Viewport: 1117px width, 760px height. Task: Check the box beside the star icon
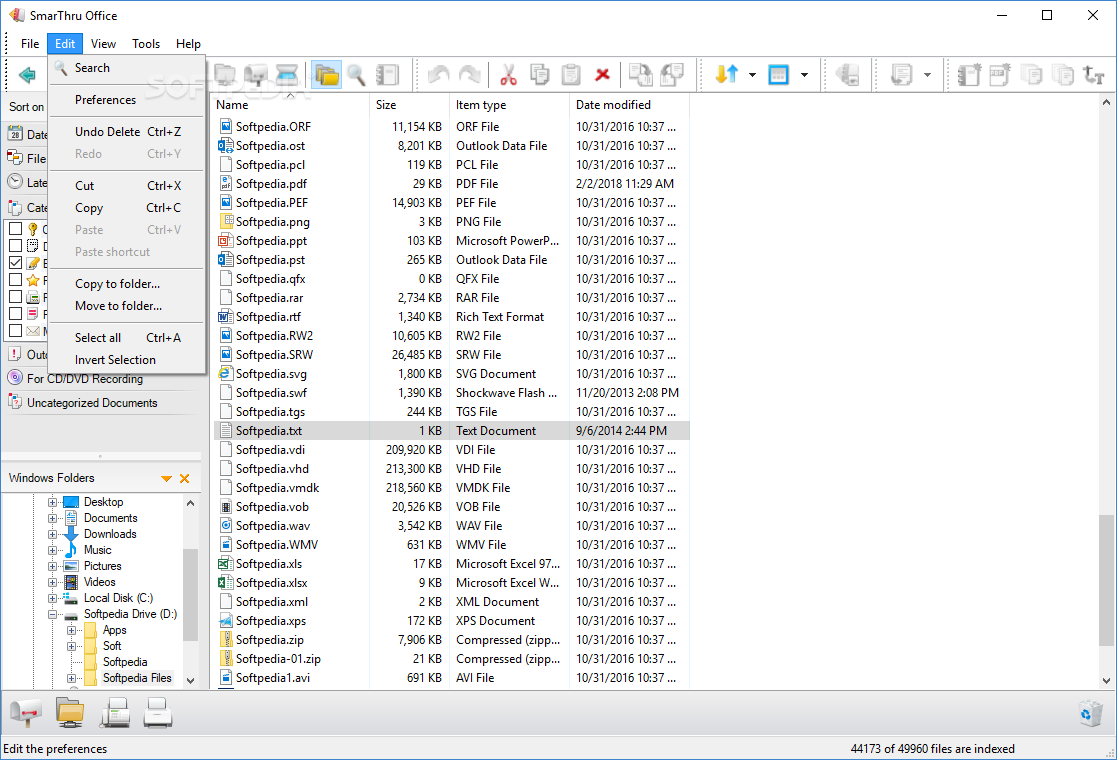tap(15, 280)
